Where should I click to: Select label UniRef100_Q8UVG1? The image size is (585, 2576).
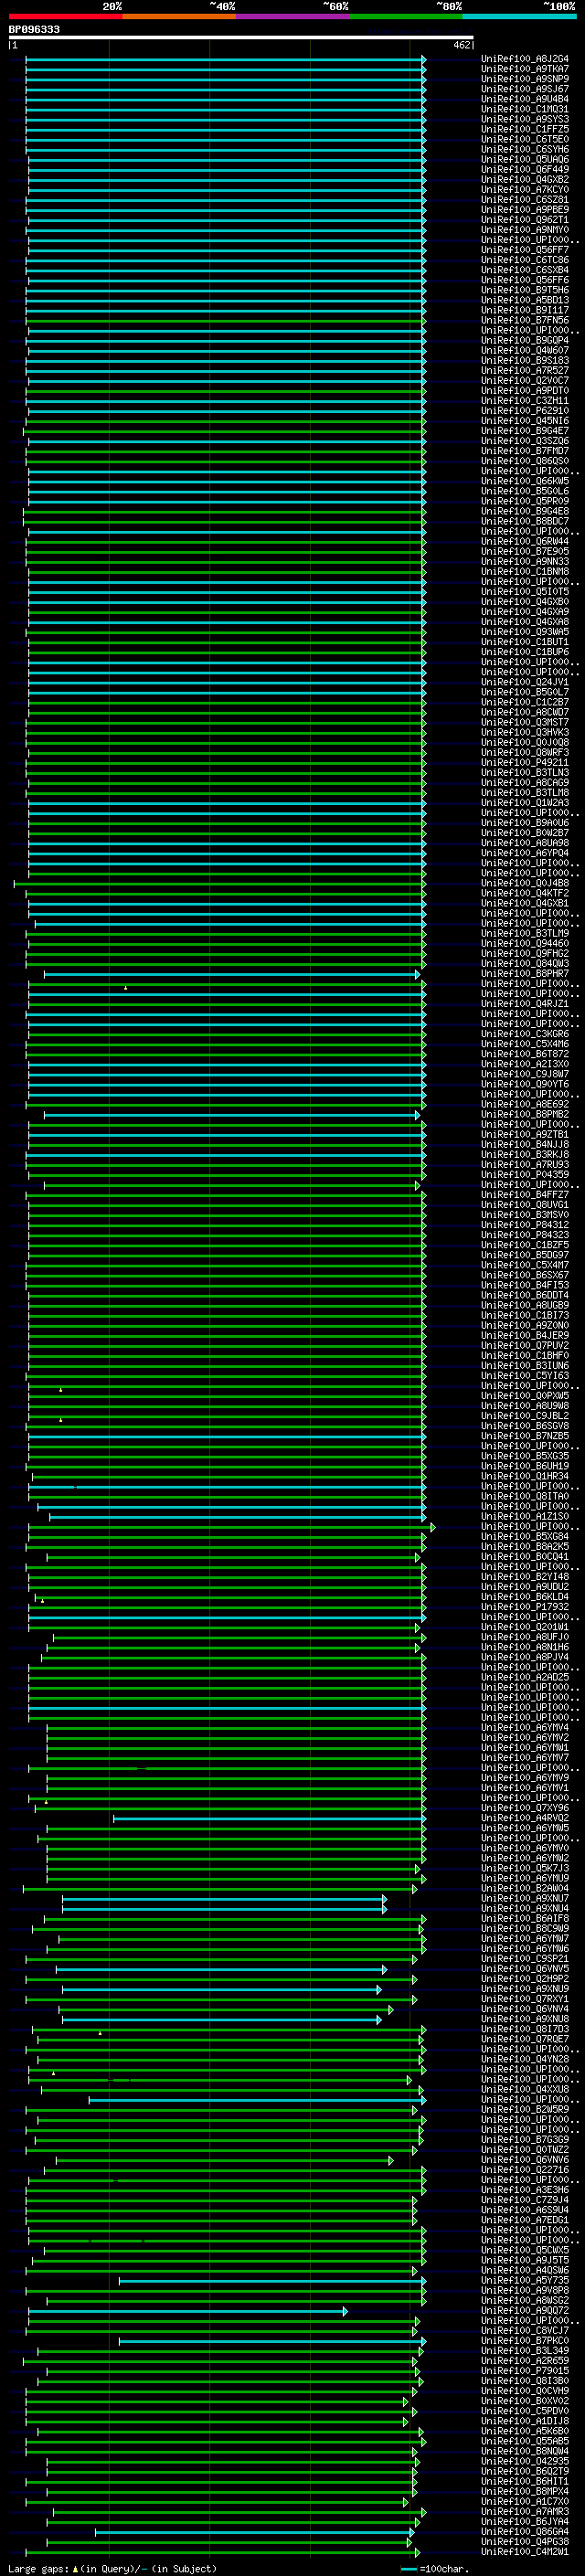point(525,1205)
